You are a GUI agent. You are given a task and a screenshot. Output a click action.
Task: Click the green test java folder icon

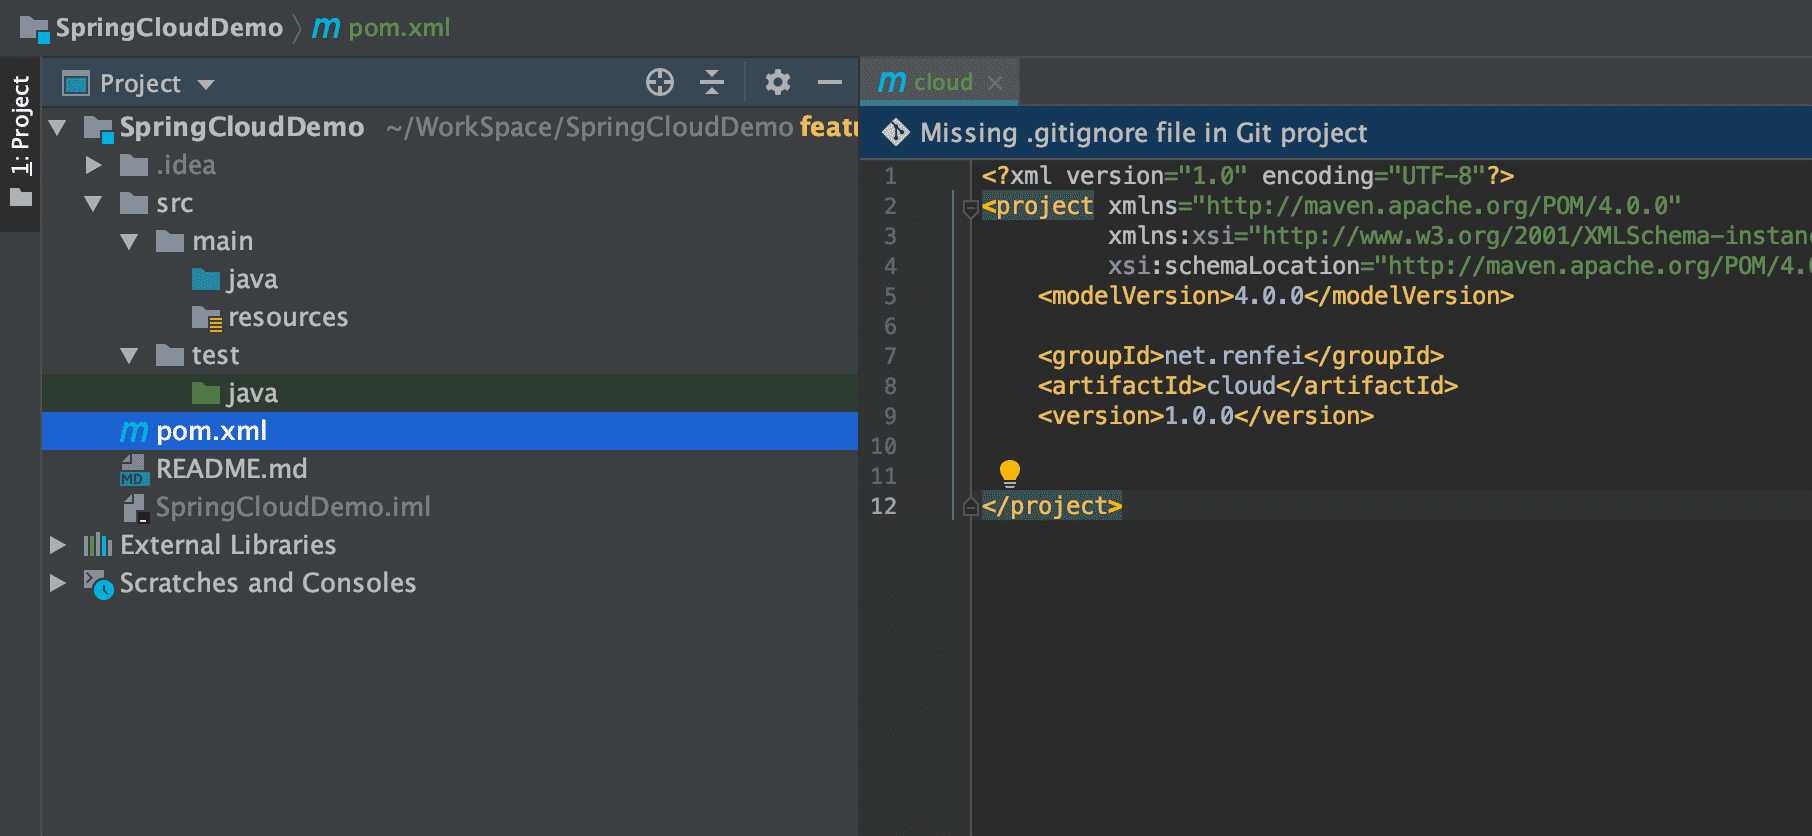(x=206, y=393)
